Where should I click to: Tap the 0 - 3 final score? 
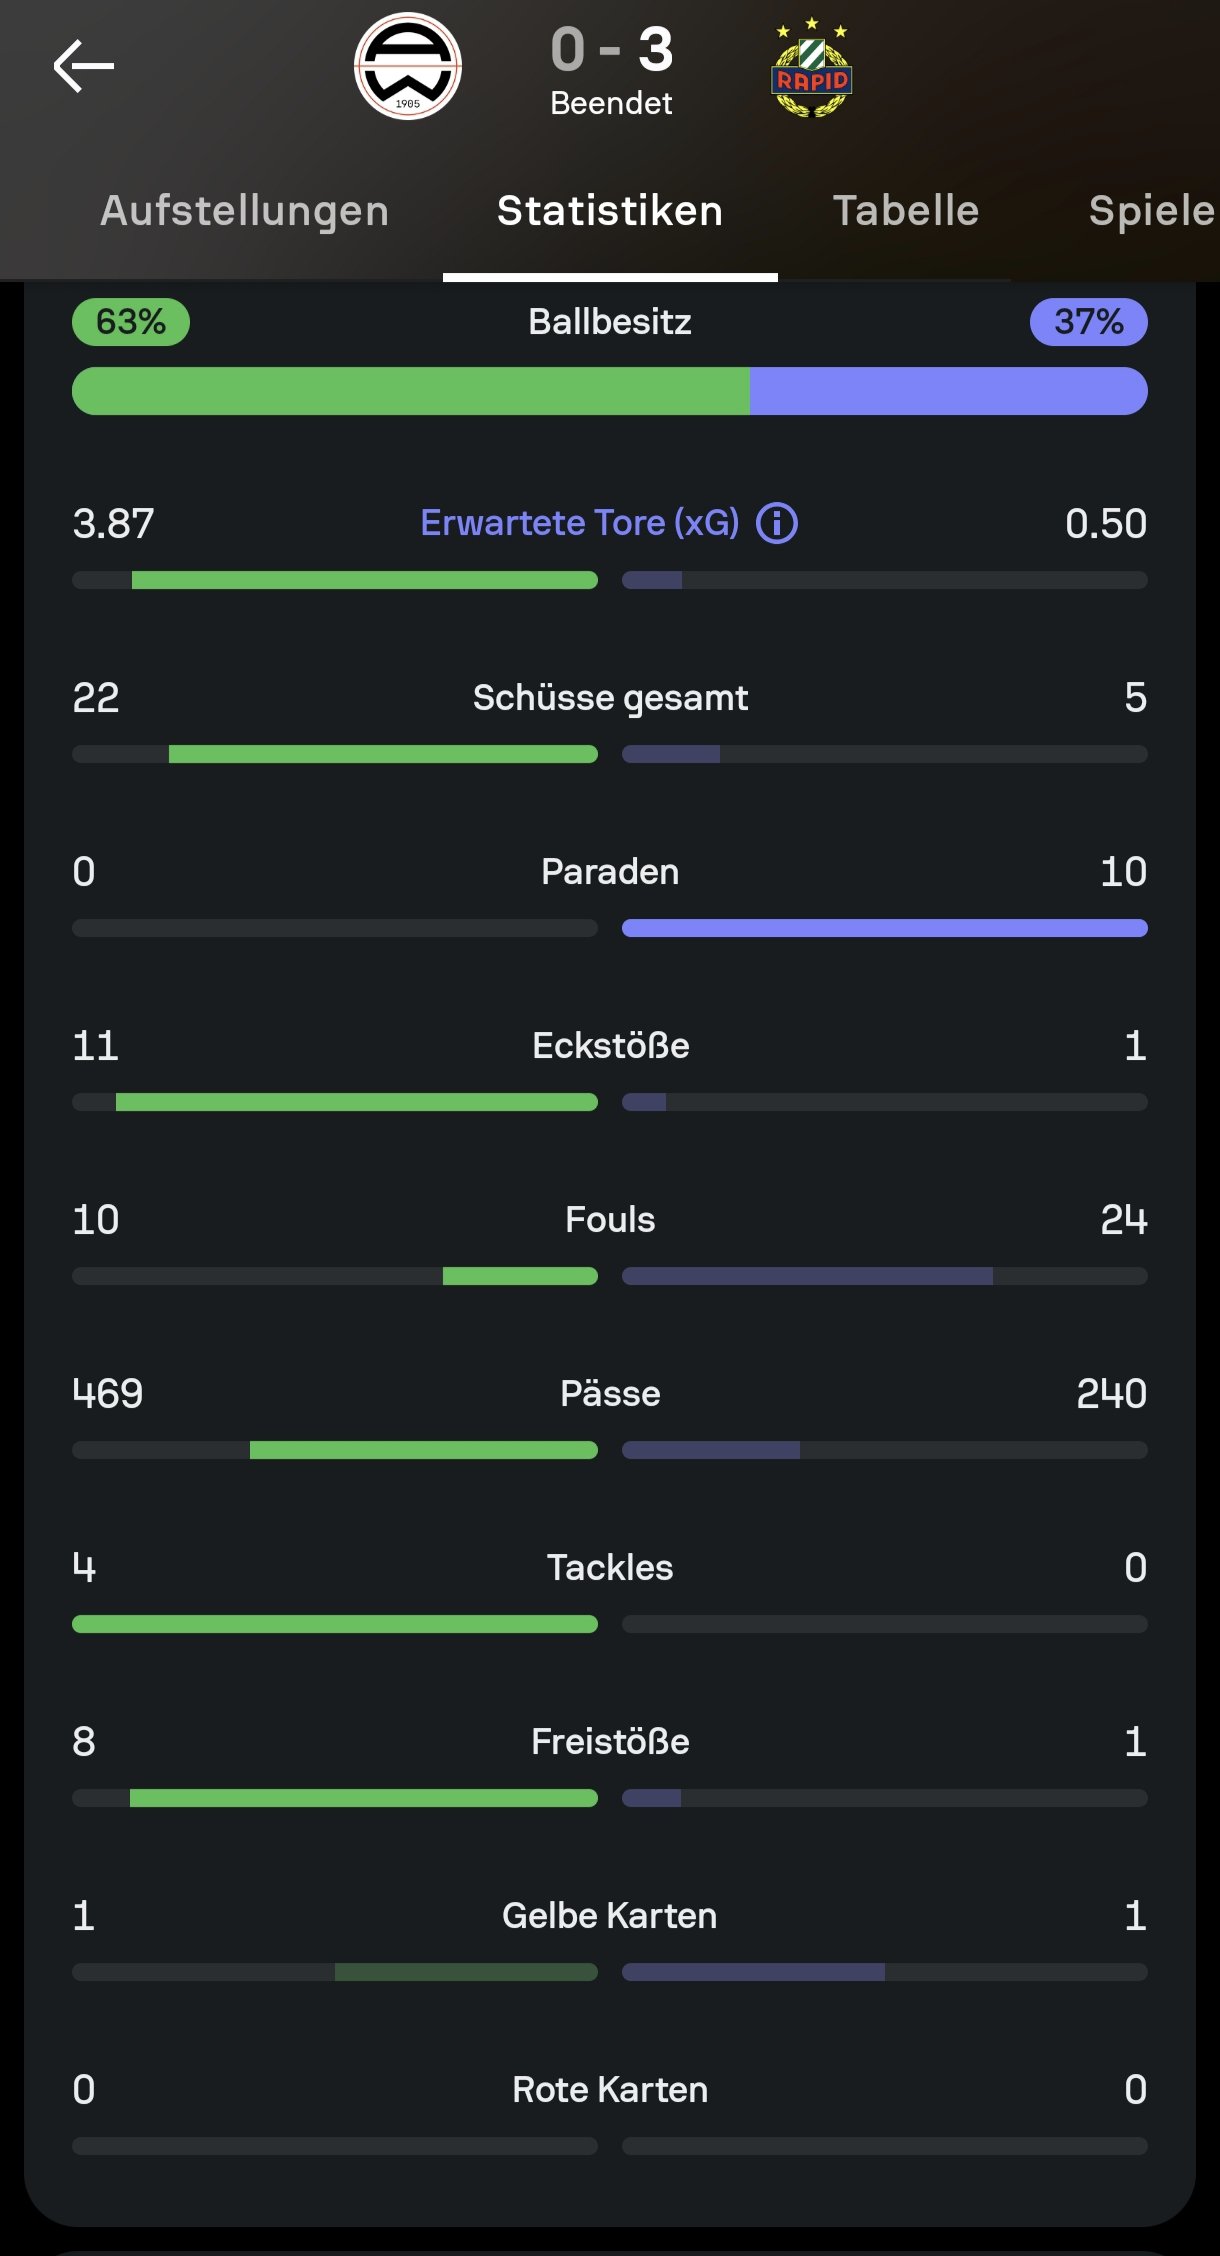[x=612, y=50]
